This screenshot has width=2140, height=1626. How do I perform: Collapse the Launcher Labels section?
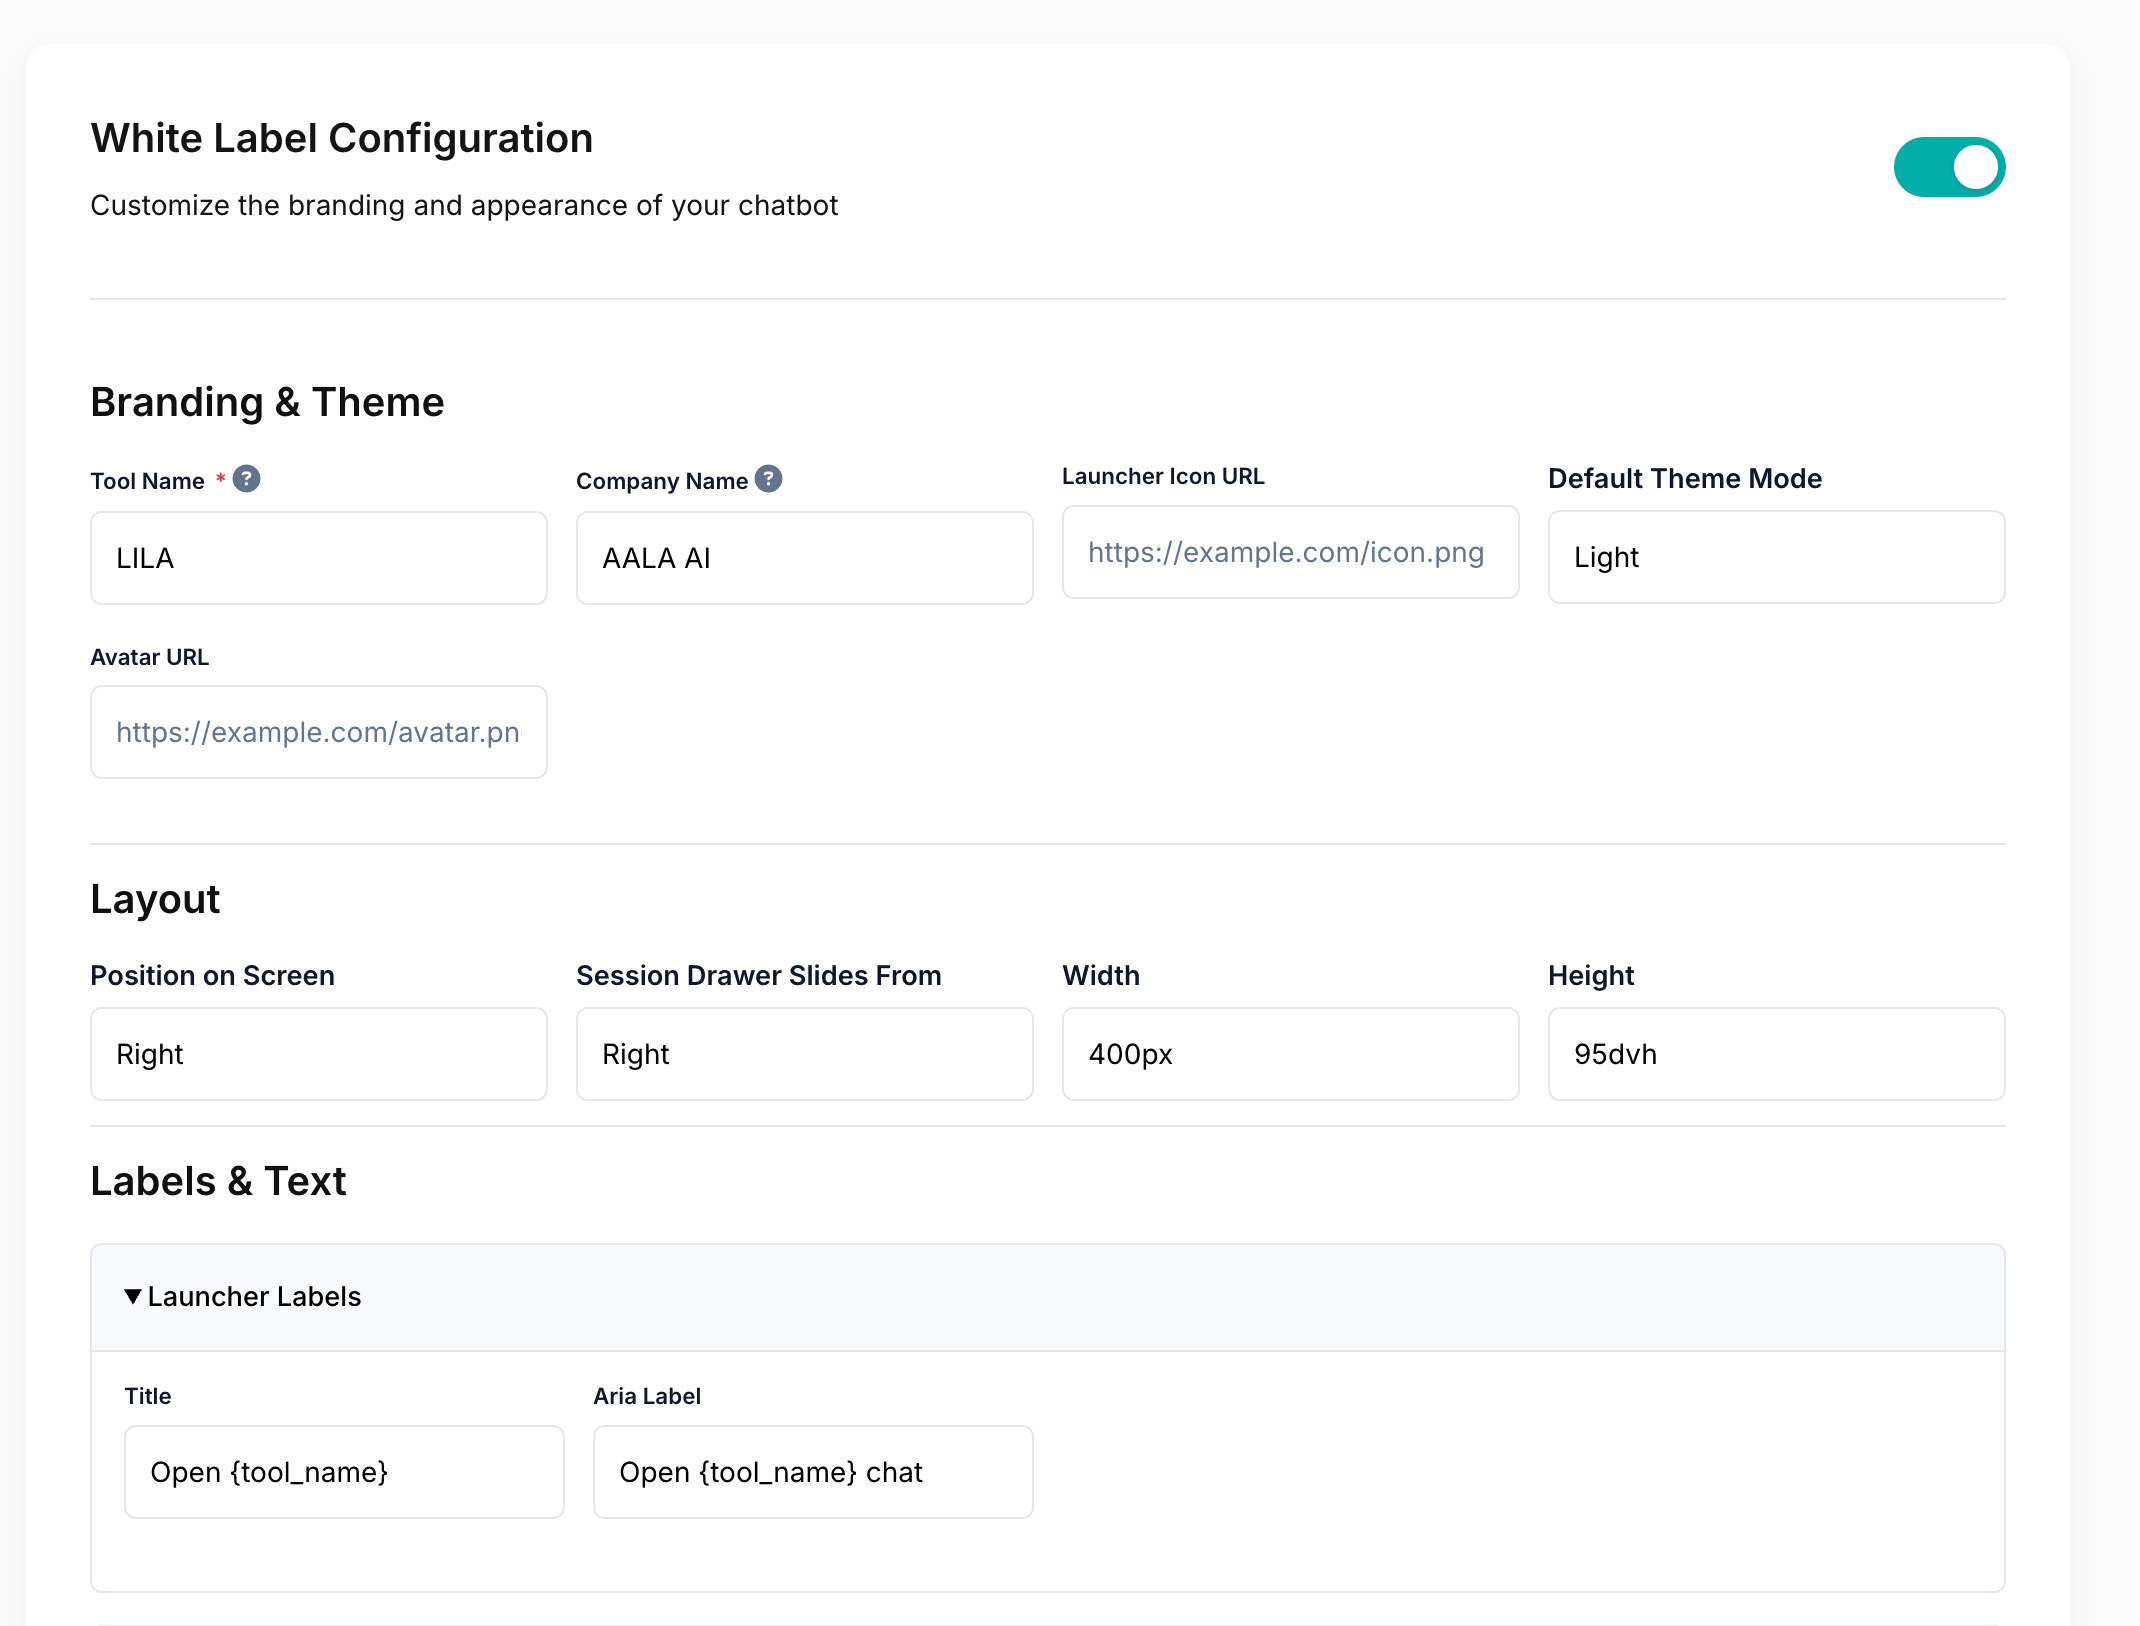tap(254, 1296)
